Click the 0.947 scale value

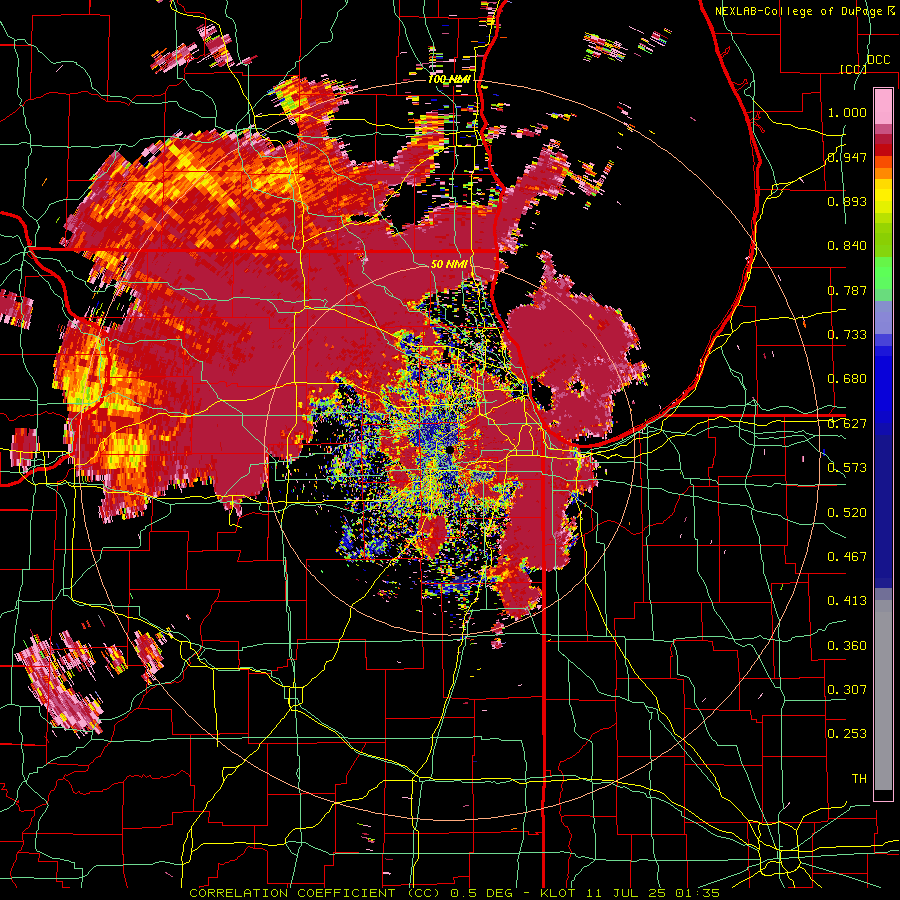pos(847,157)
